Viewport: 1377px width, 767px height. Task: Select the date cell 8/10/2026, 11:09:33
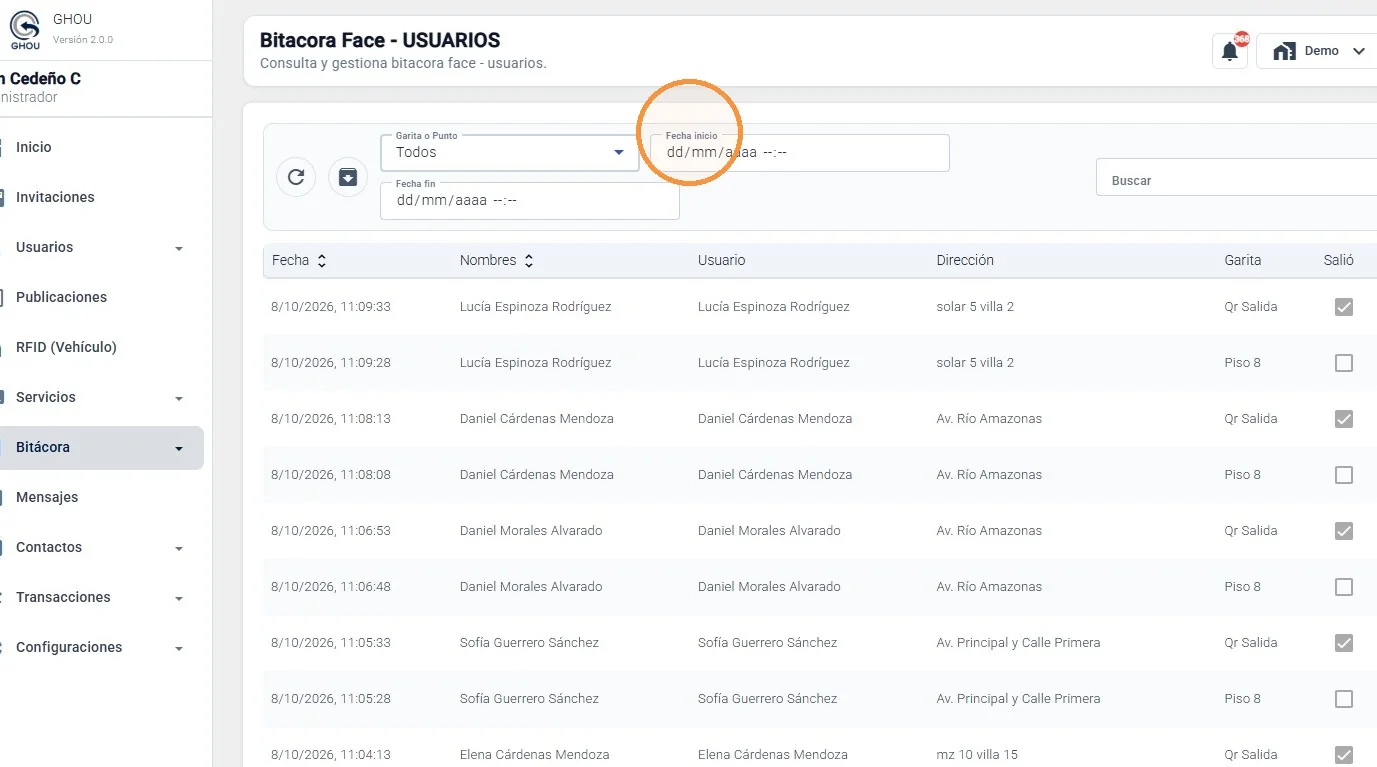tap(331, 307)
